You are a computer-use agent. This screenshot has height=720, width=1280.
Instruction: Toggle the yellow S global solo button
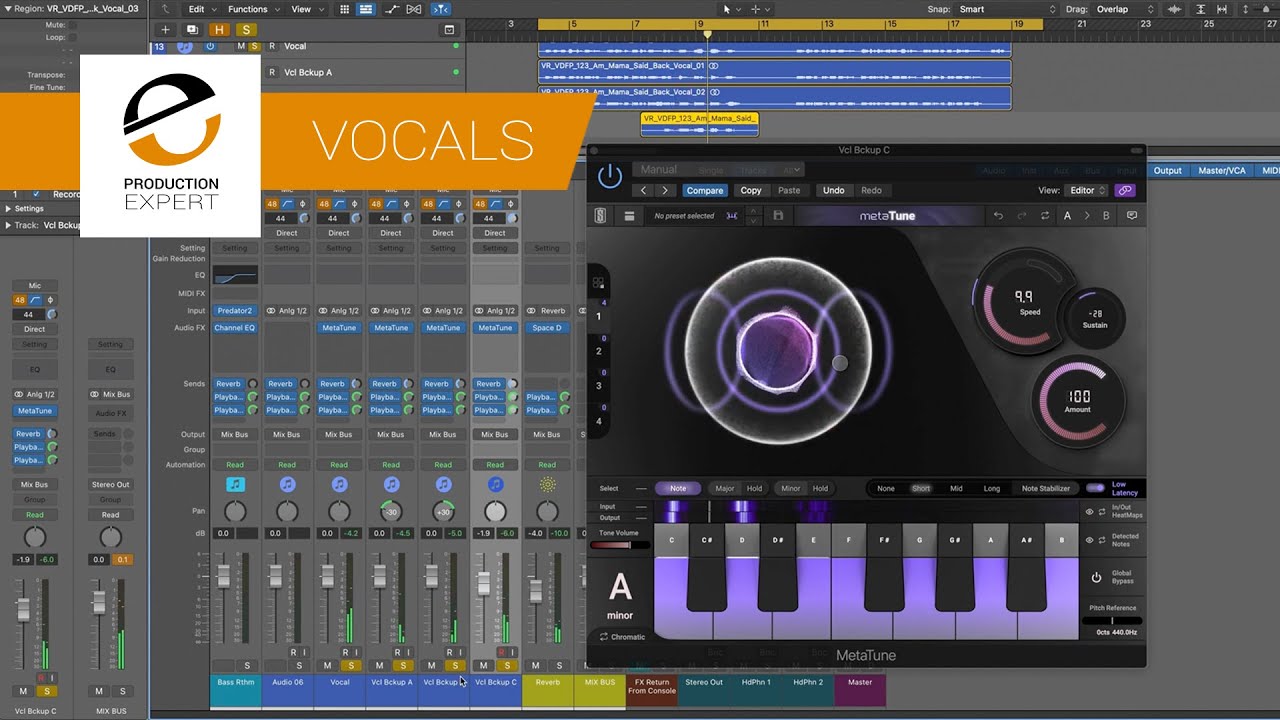click(x=246, y=30)
